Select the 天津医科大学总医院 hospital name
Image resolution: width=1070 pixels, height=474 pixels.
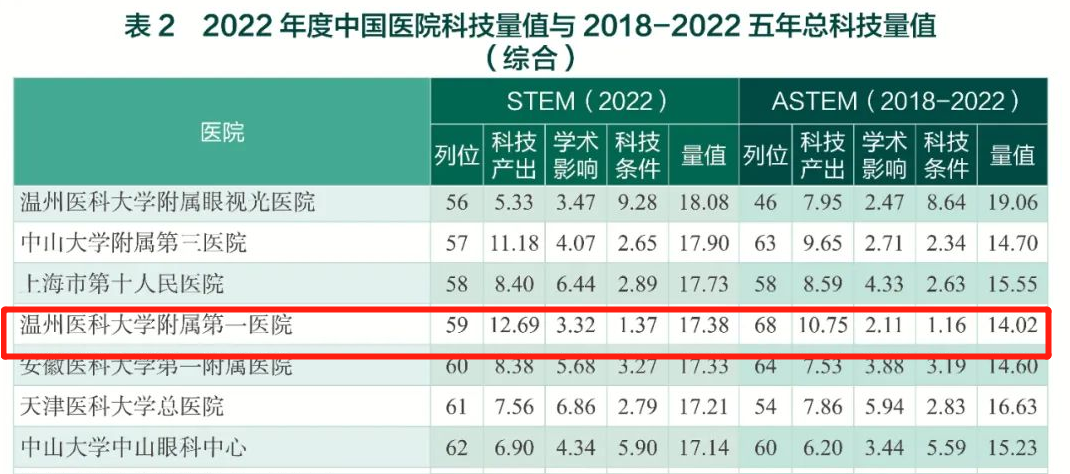coord(122,407)
